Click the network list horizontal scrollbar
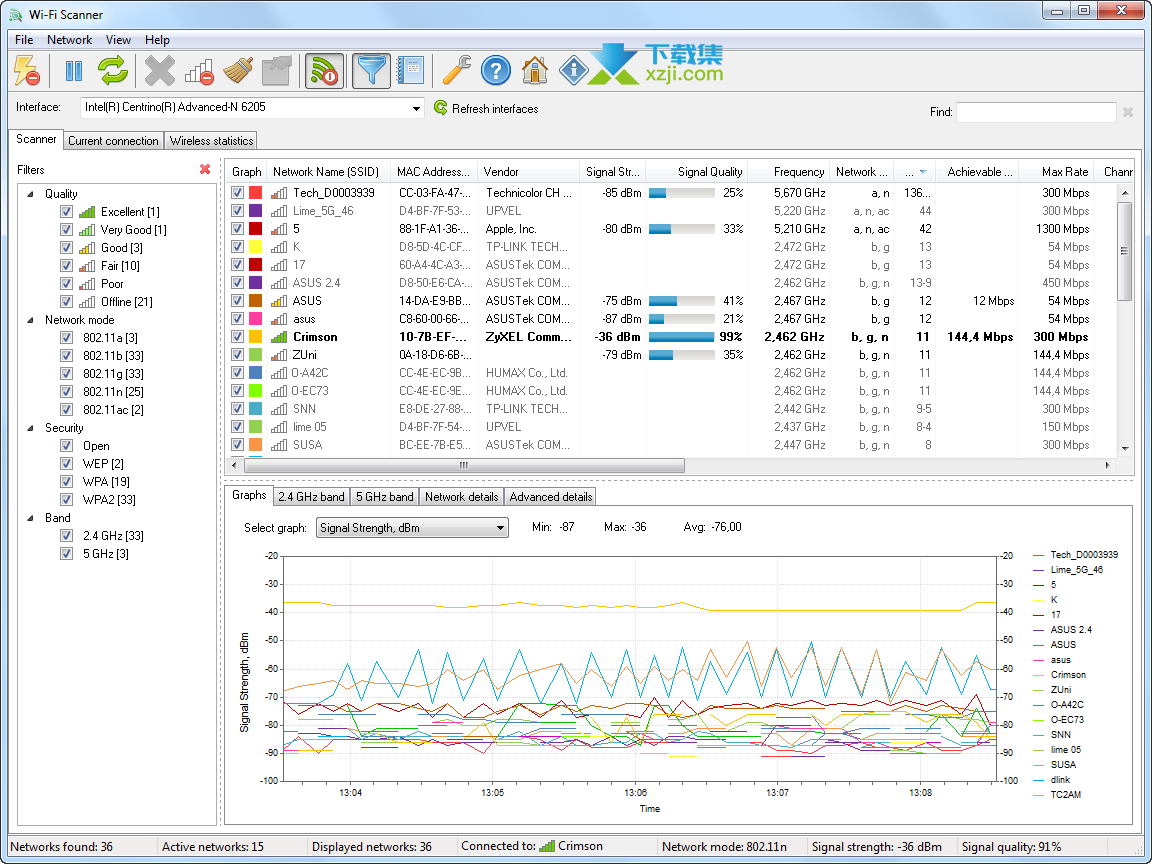 tap(462, 466)
